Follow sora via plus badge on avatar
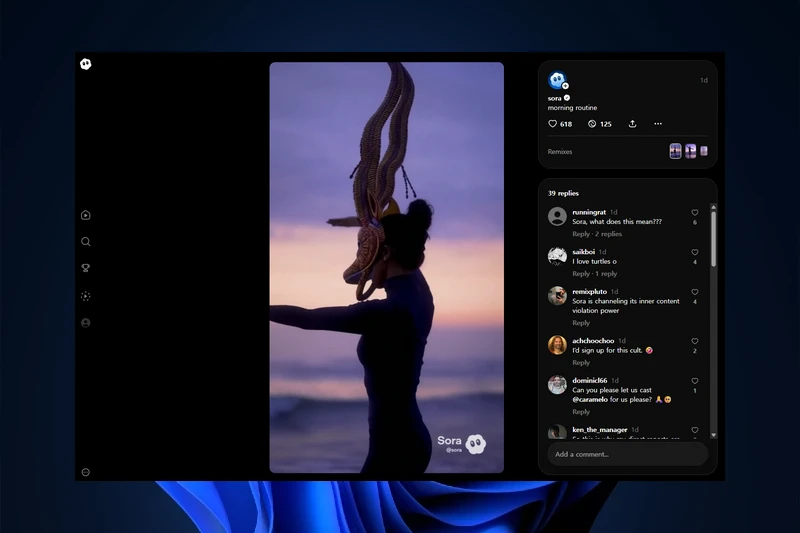The image size is (800, 533). pos(565,86)
